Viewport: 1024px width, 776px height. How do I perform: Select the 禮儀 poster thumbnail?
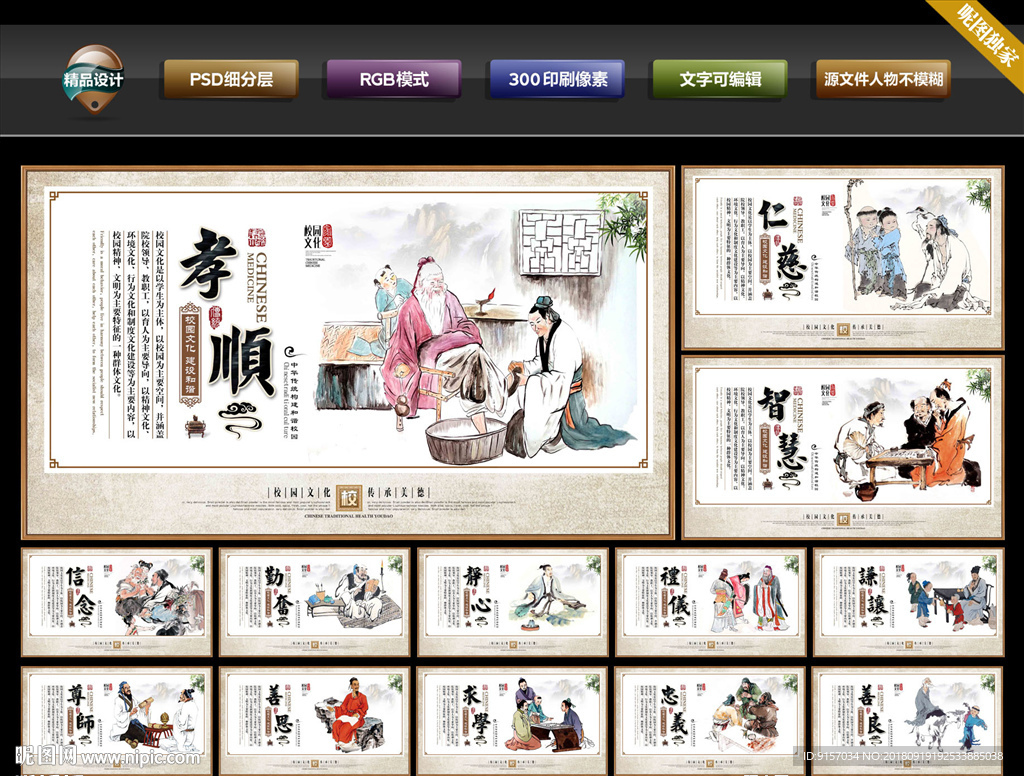click(711, 602)
